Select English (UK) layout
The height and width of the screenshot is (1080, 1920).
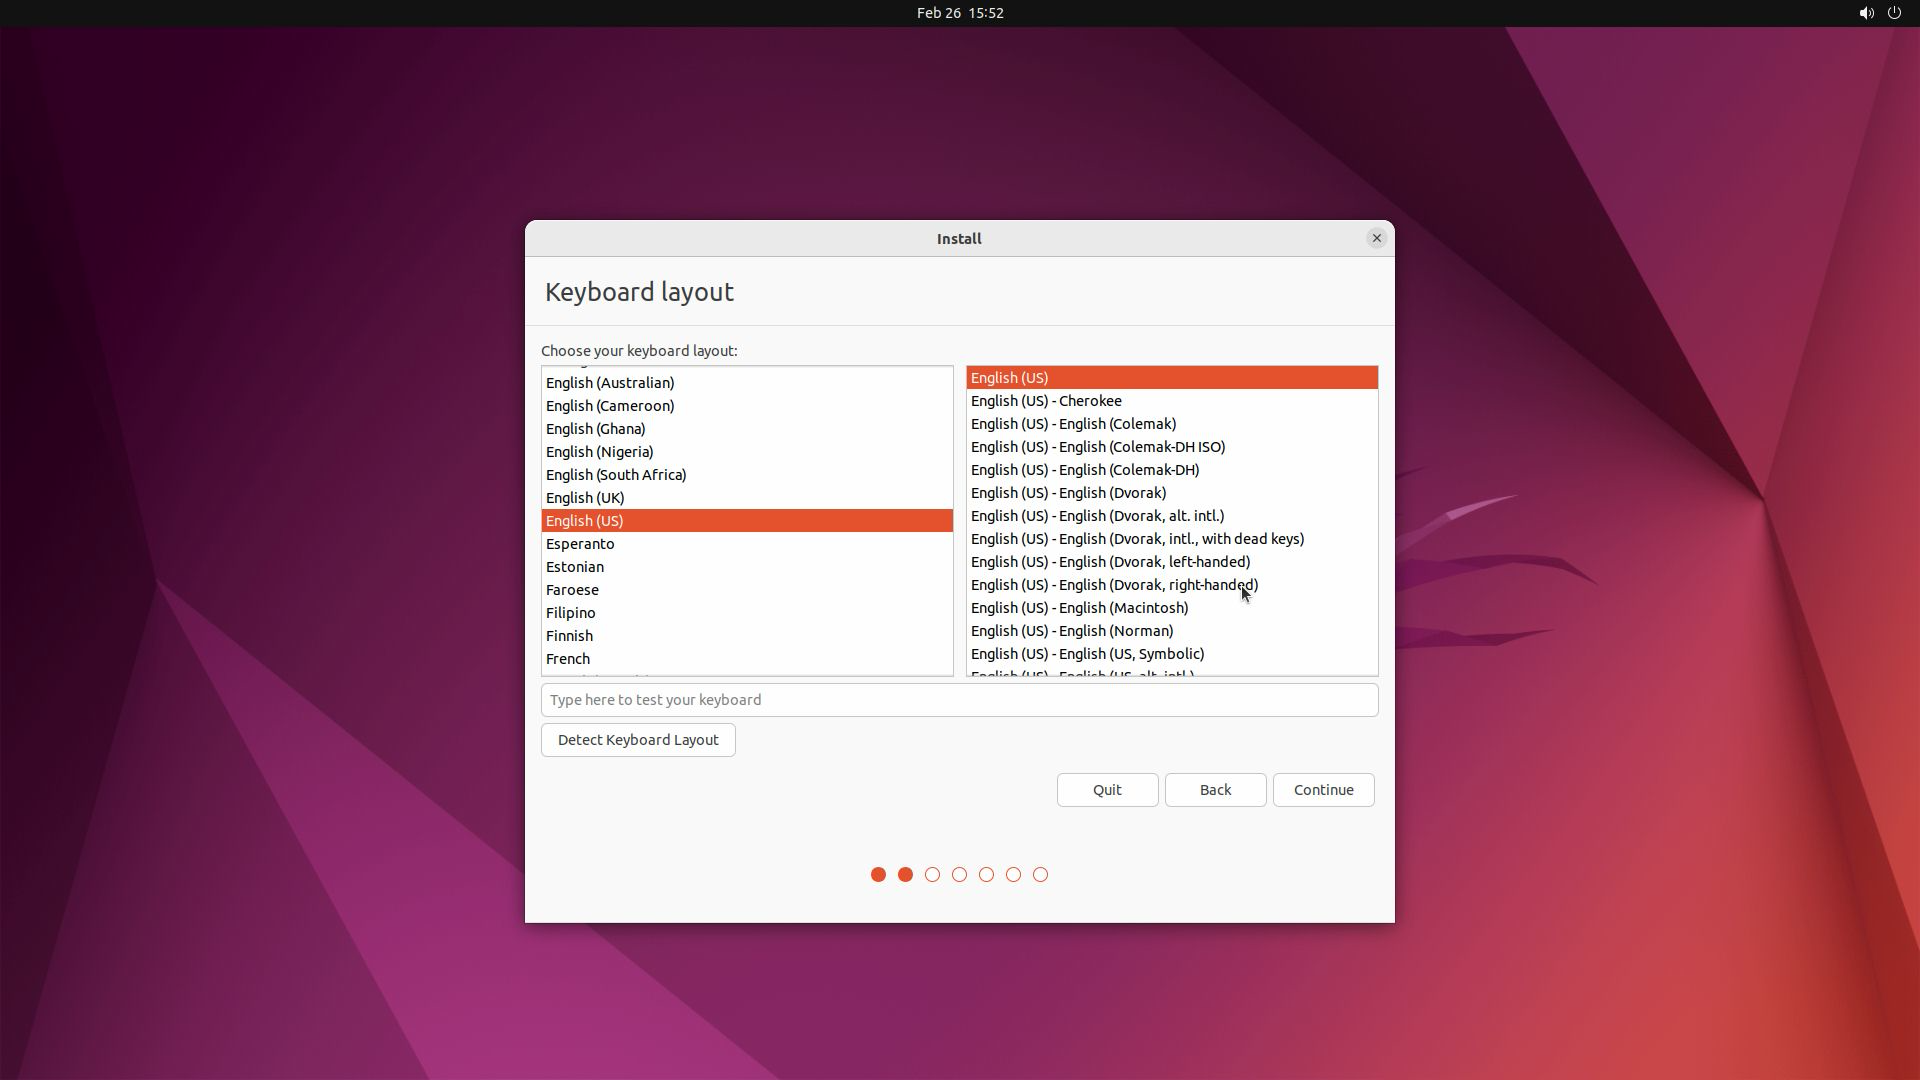click(x=585, y=498)
